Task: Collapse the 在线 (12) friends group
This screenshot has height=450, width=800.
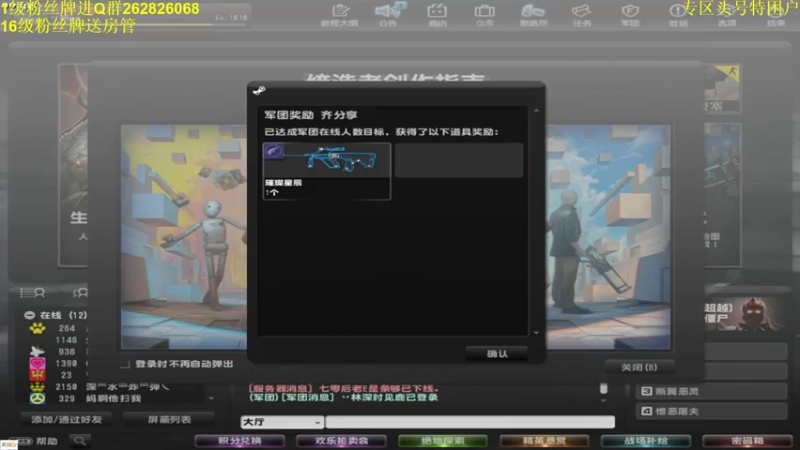Action: (x=30, y=315)
